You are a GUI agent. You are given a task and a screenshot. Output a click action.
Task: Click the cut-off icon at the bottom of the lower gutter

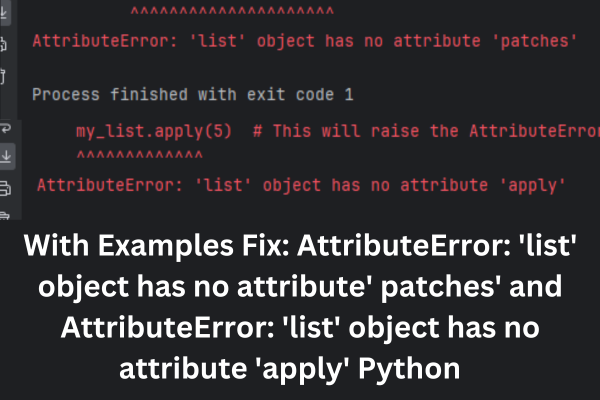(5, 216)
